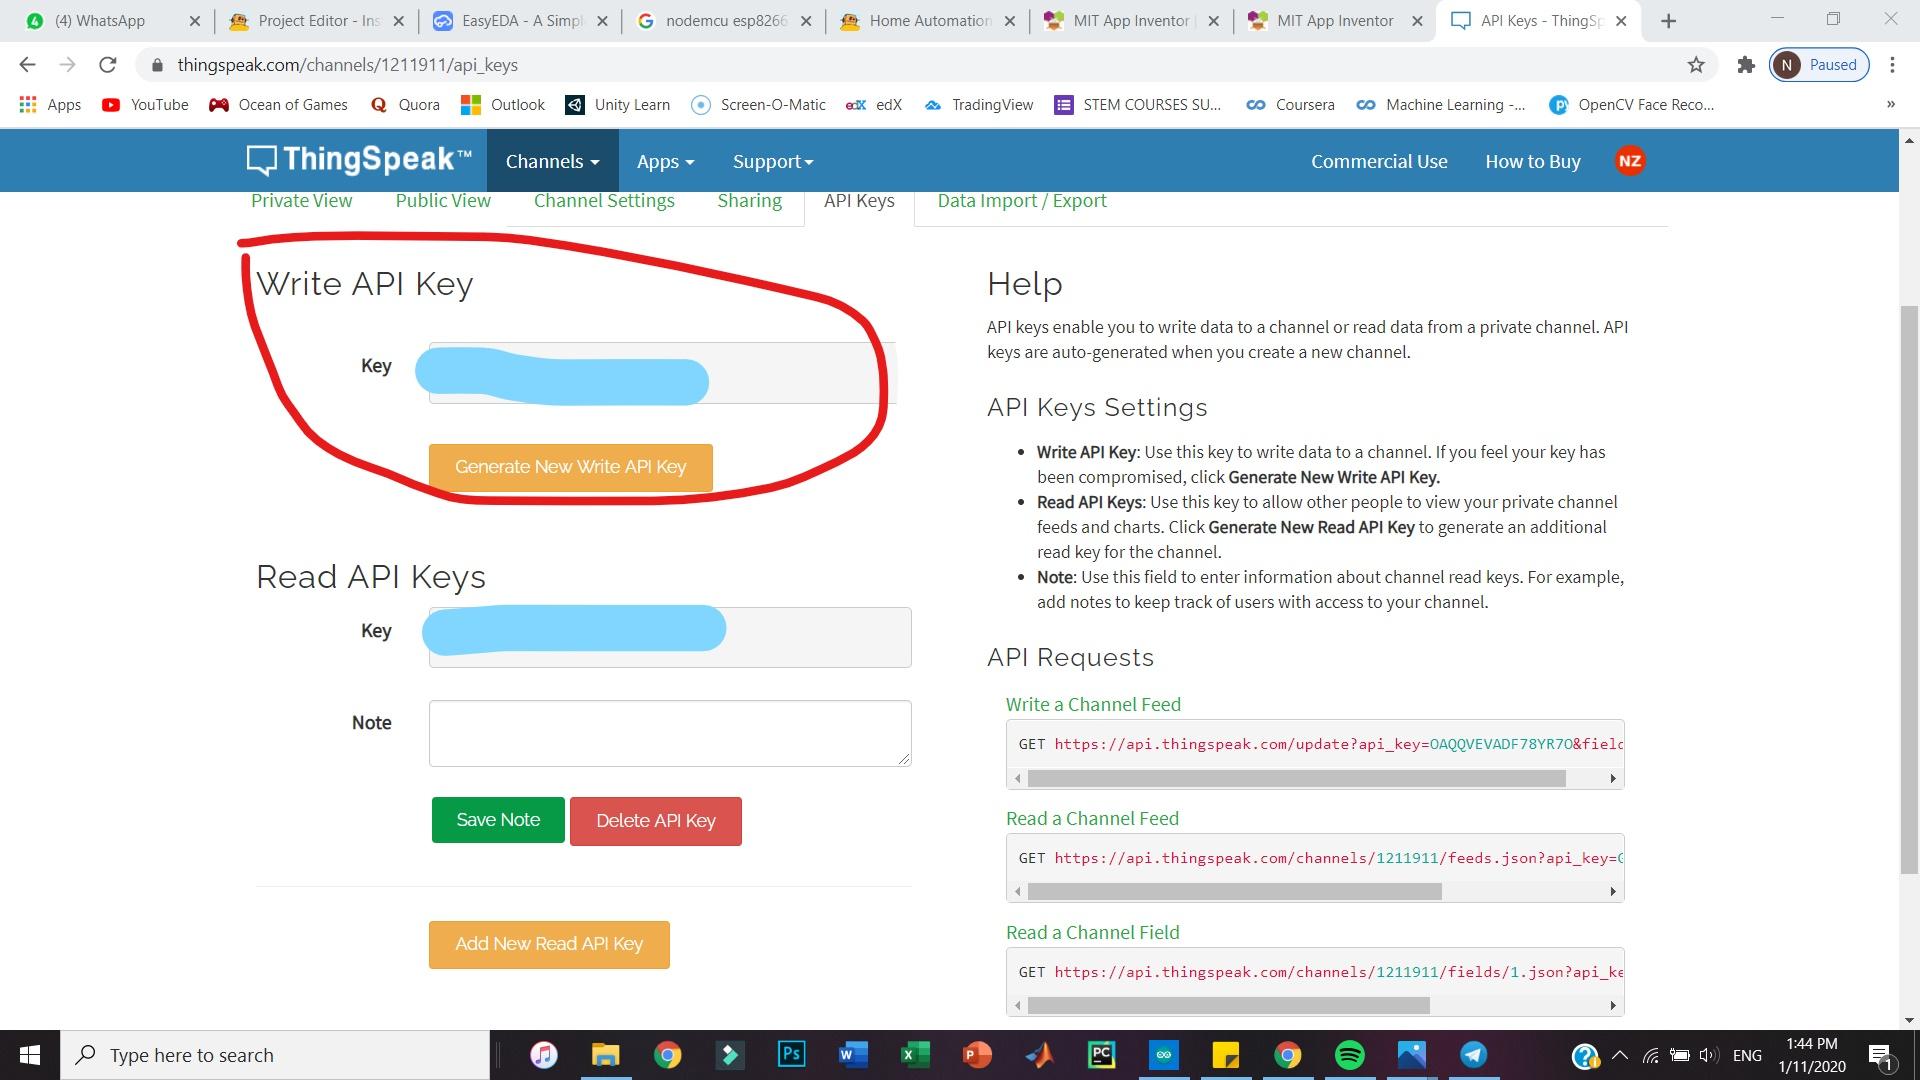Image resolution: width=1920 pixels, height=1080 pixels.
Task: Open the volume control in tray
Action: [x=1708, y=1055]
